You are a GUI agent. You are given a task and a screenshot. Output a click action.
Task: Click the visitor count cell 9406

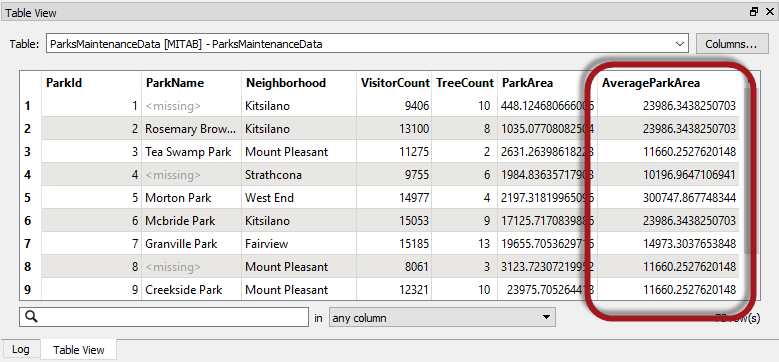394,106
